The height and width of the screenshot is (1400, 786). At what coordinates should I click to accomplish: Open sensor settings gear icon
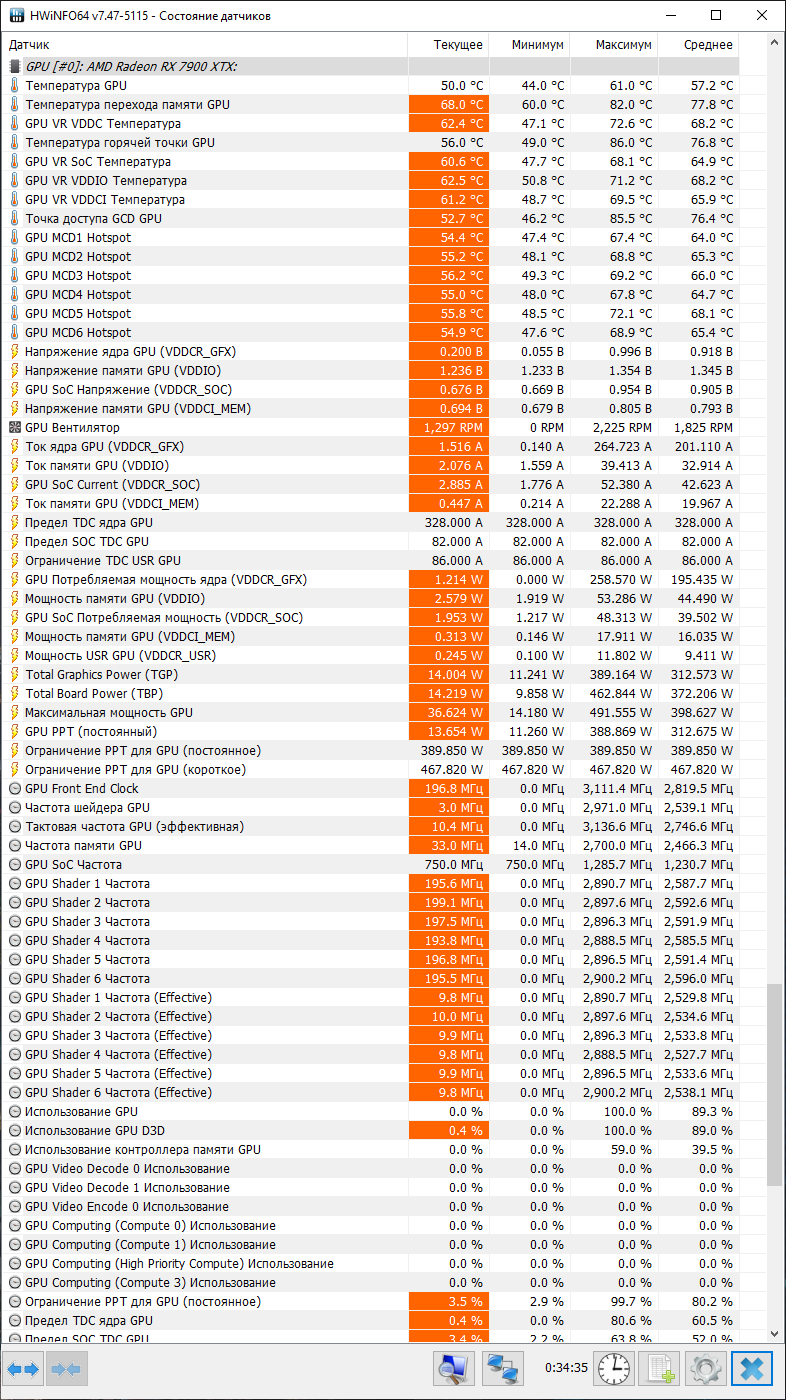706,1367
